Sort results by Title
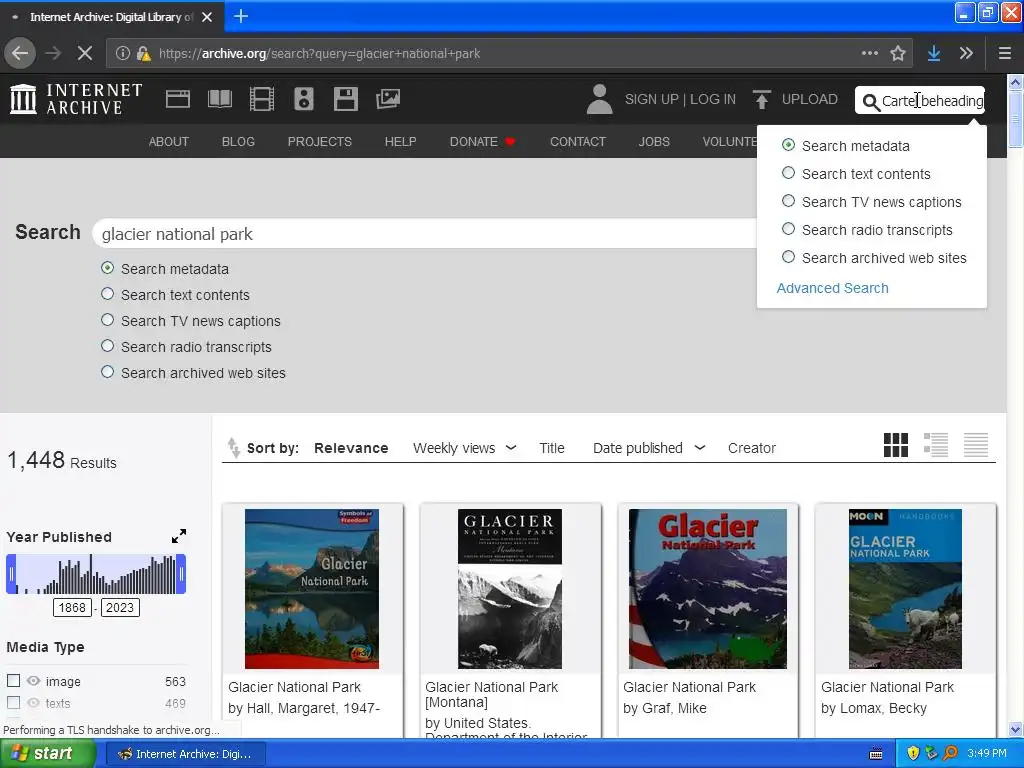This screenshot has height=768, width=1024. point(552,448)
